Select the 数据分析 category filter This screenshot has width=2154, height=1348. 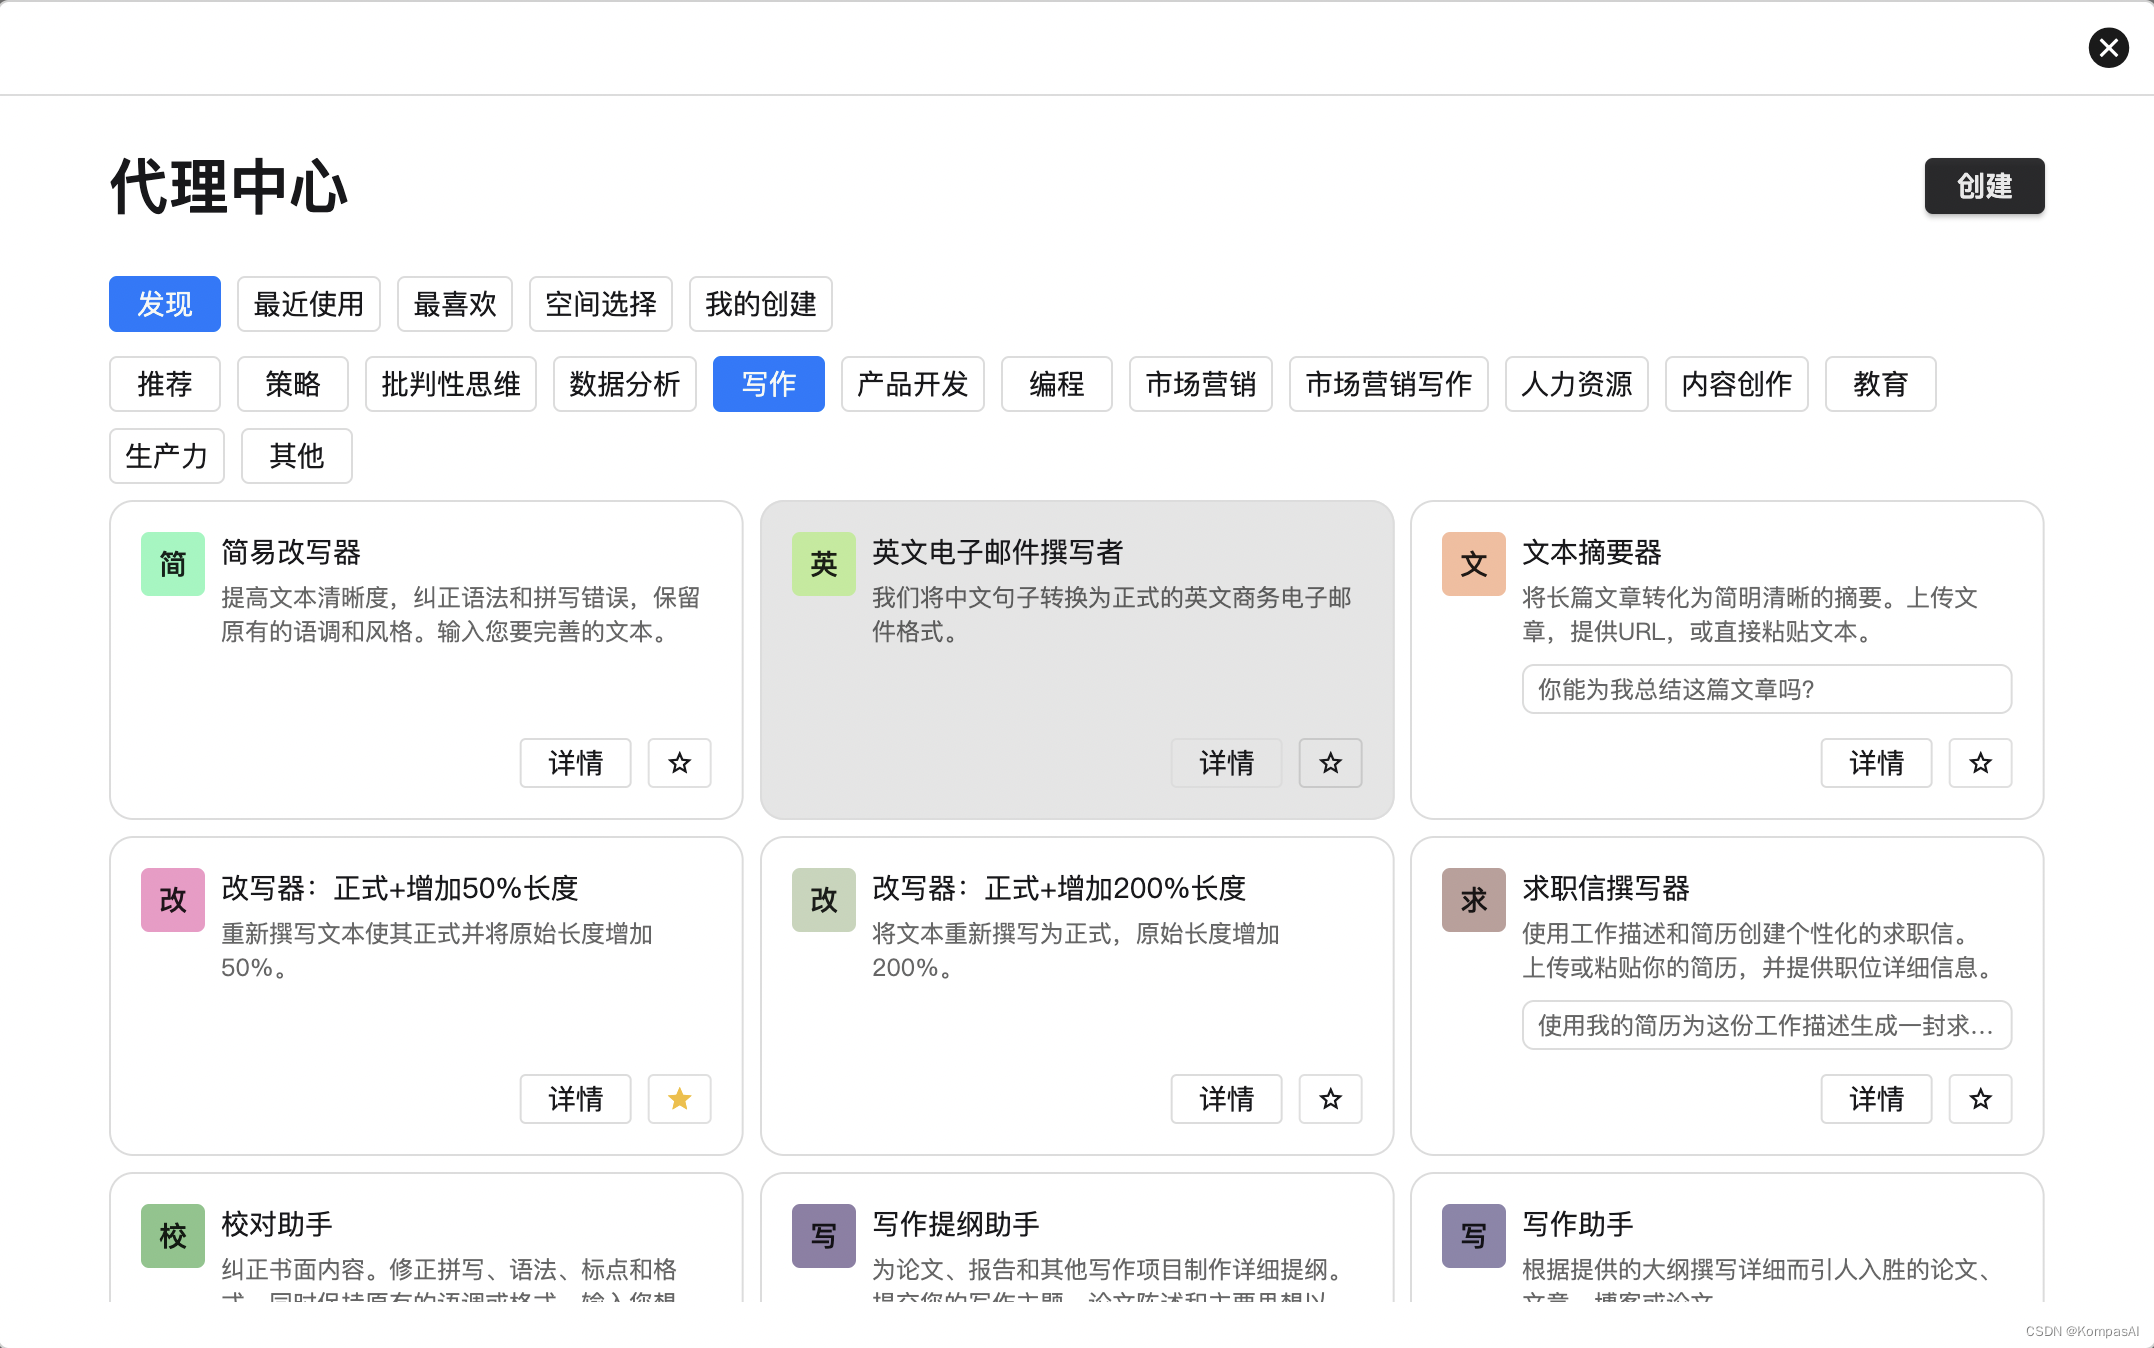(624, 384)
